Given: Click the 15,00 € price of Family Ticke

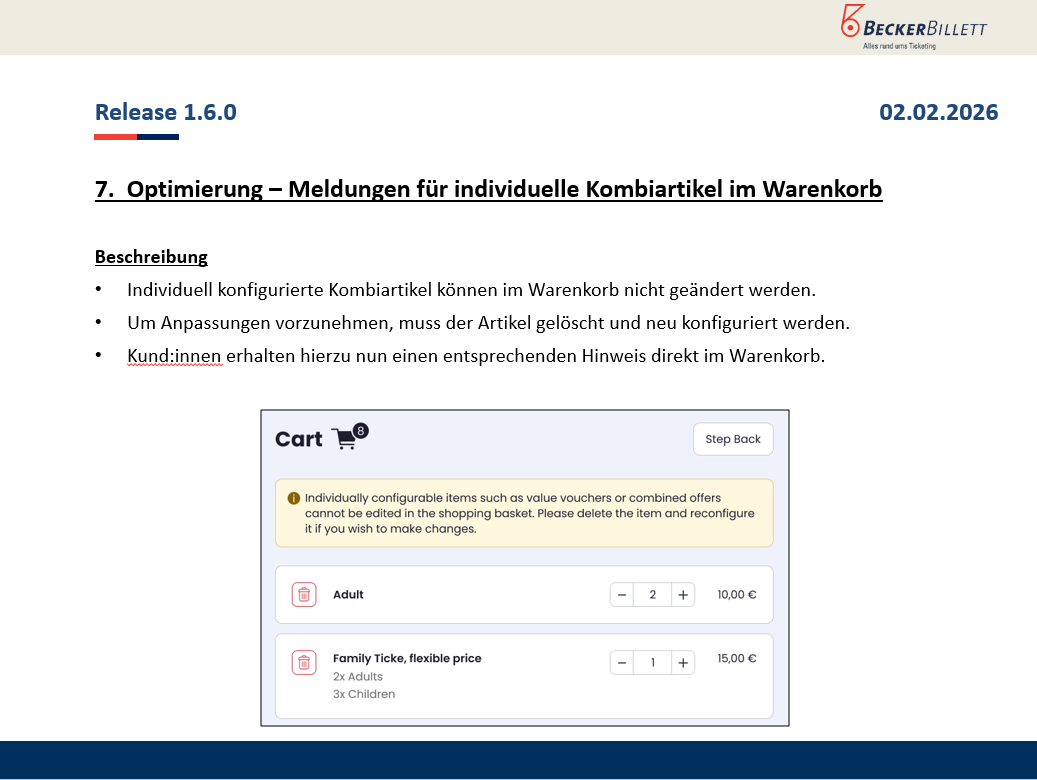Looking at the screenshot, I should pyautogui.click(x=736, y=658).
